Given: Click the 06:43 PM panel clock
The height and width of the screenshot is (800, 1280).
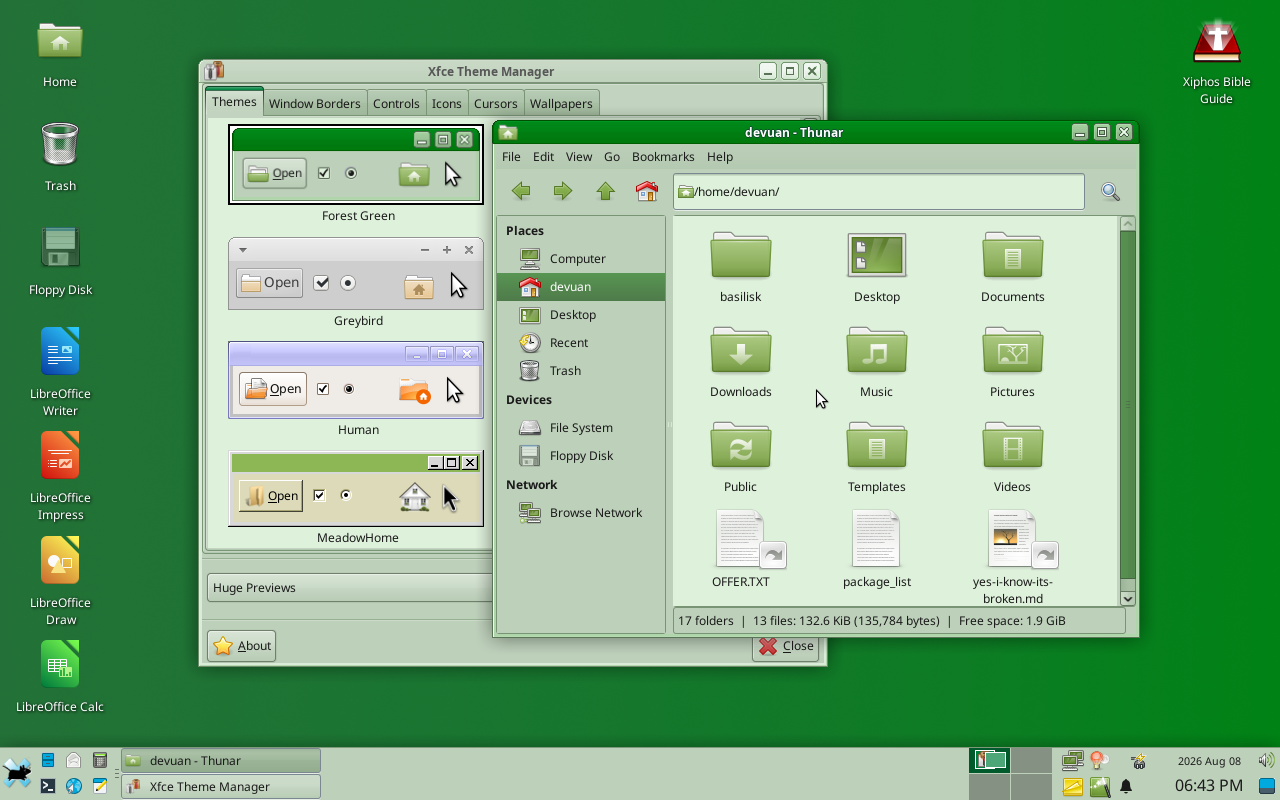Looking at the screenshot, I should pos(1209,786).
